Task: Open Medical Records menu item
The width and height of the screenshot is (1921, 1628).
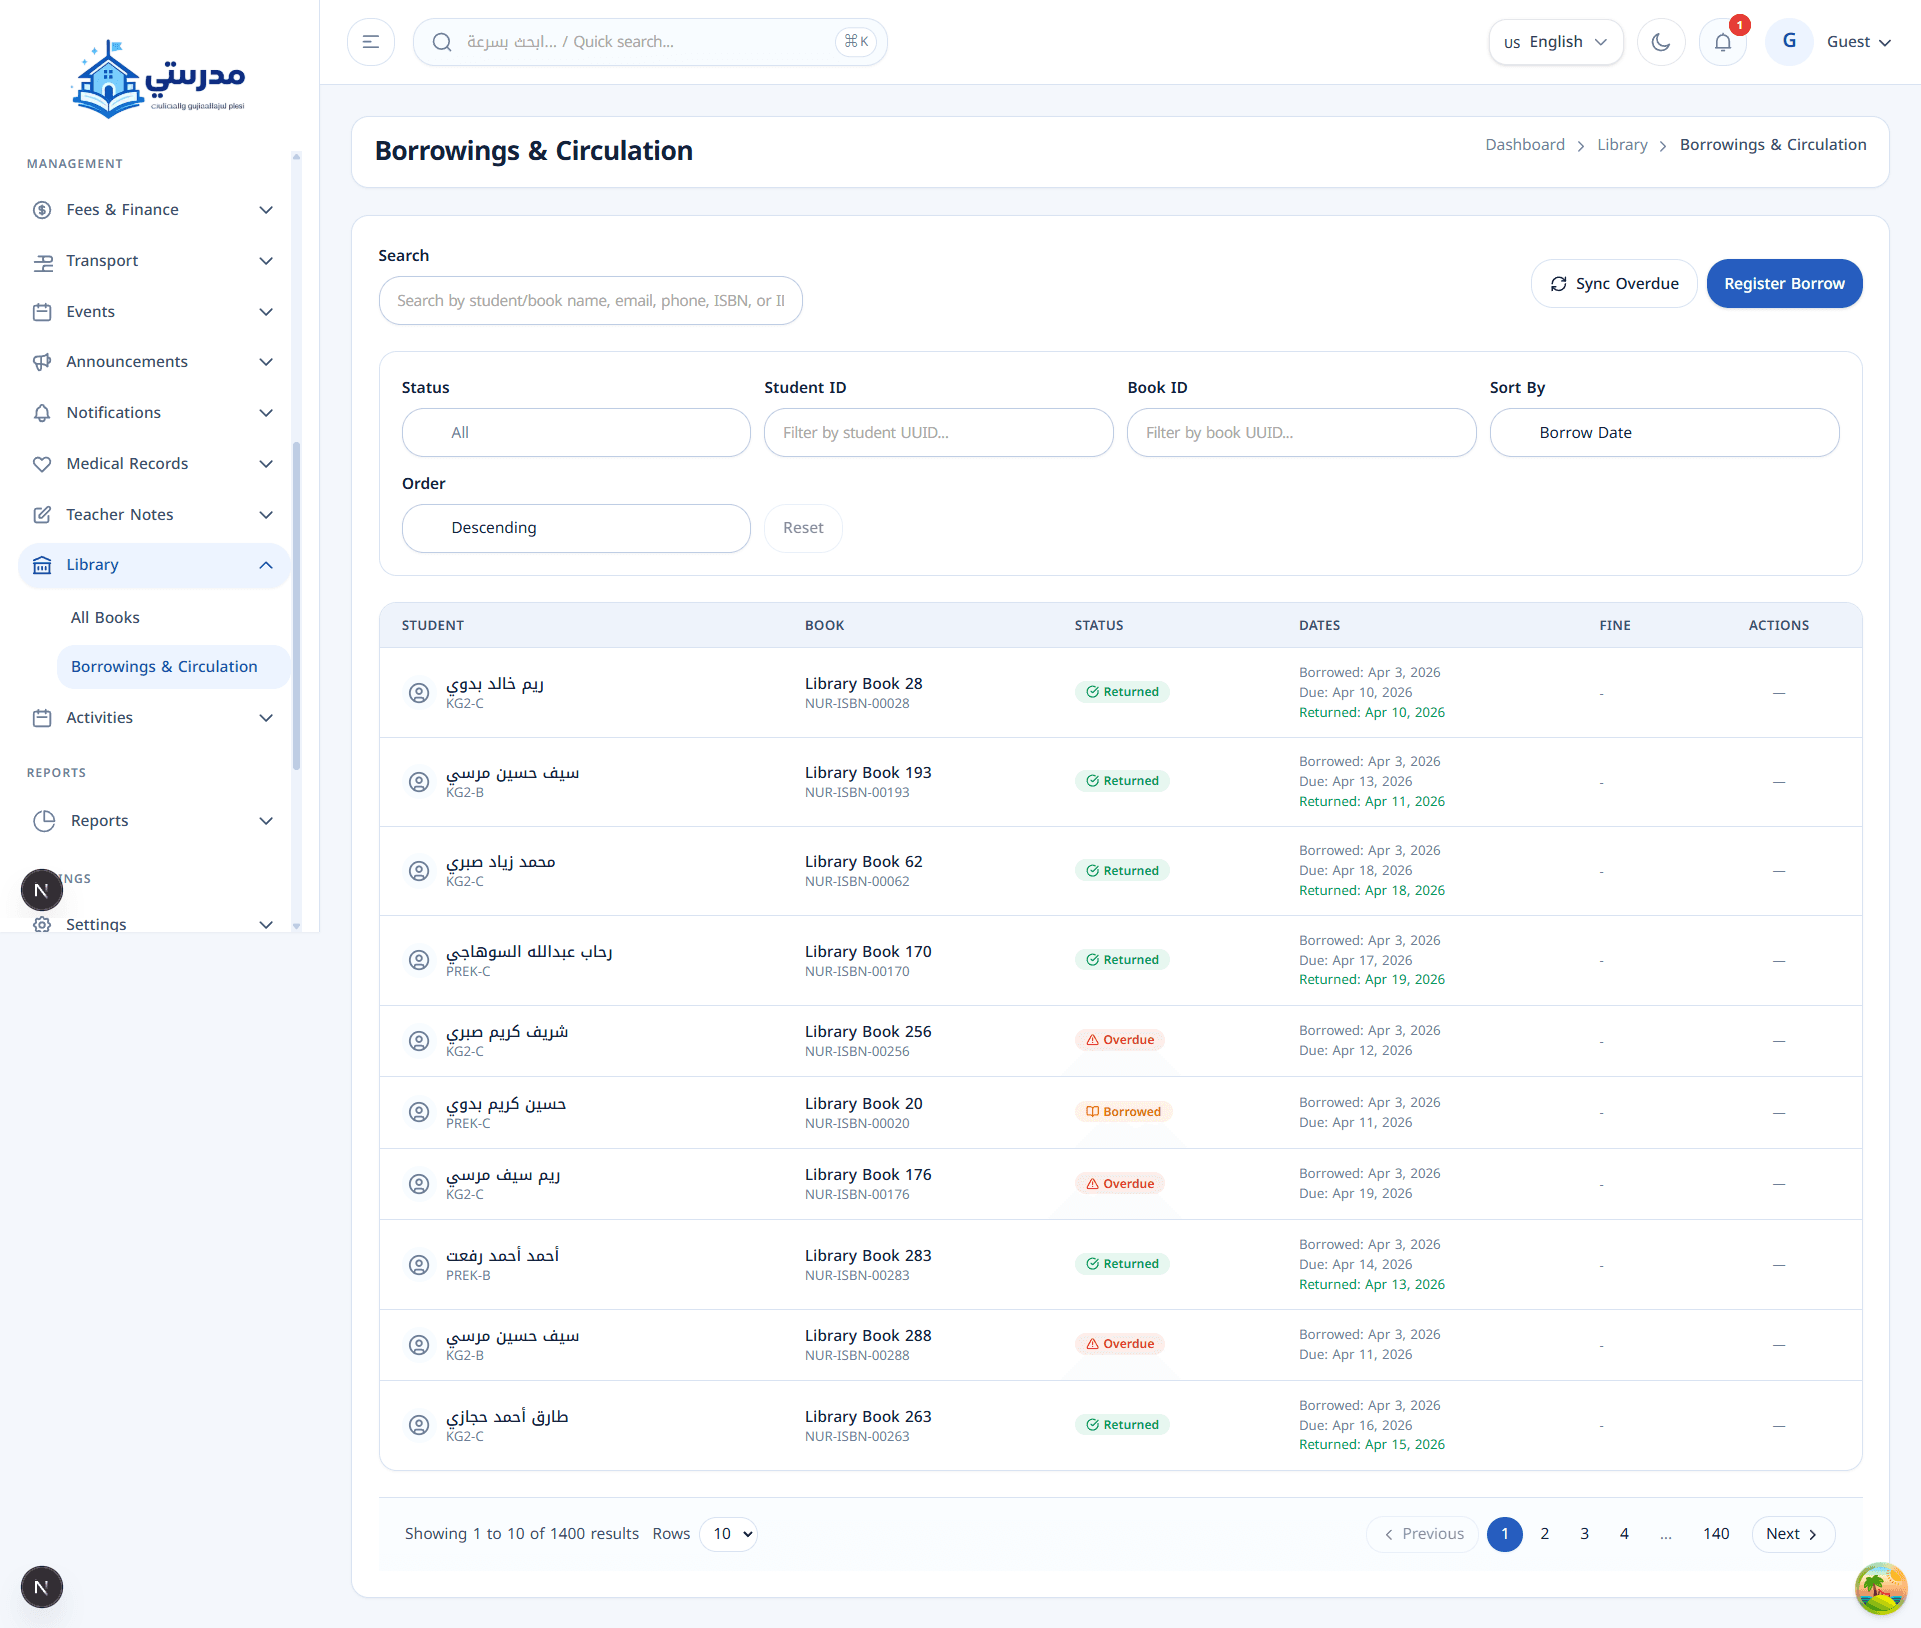Action: click(154, 464)
